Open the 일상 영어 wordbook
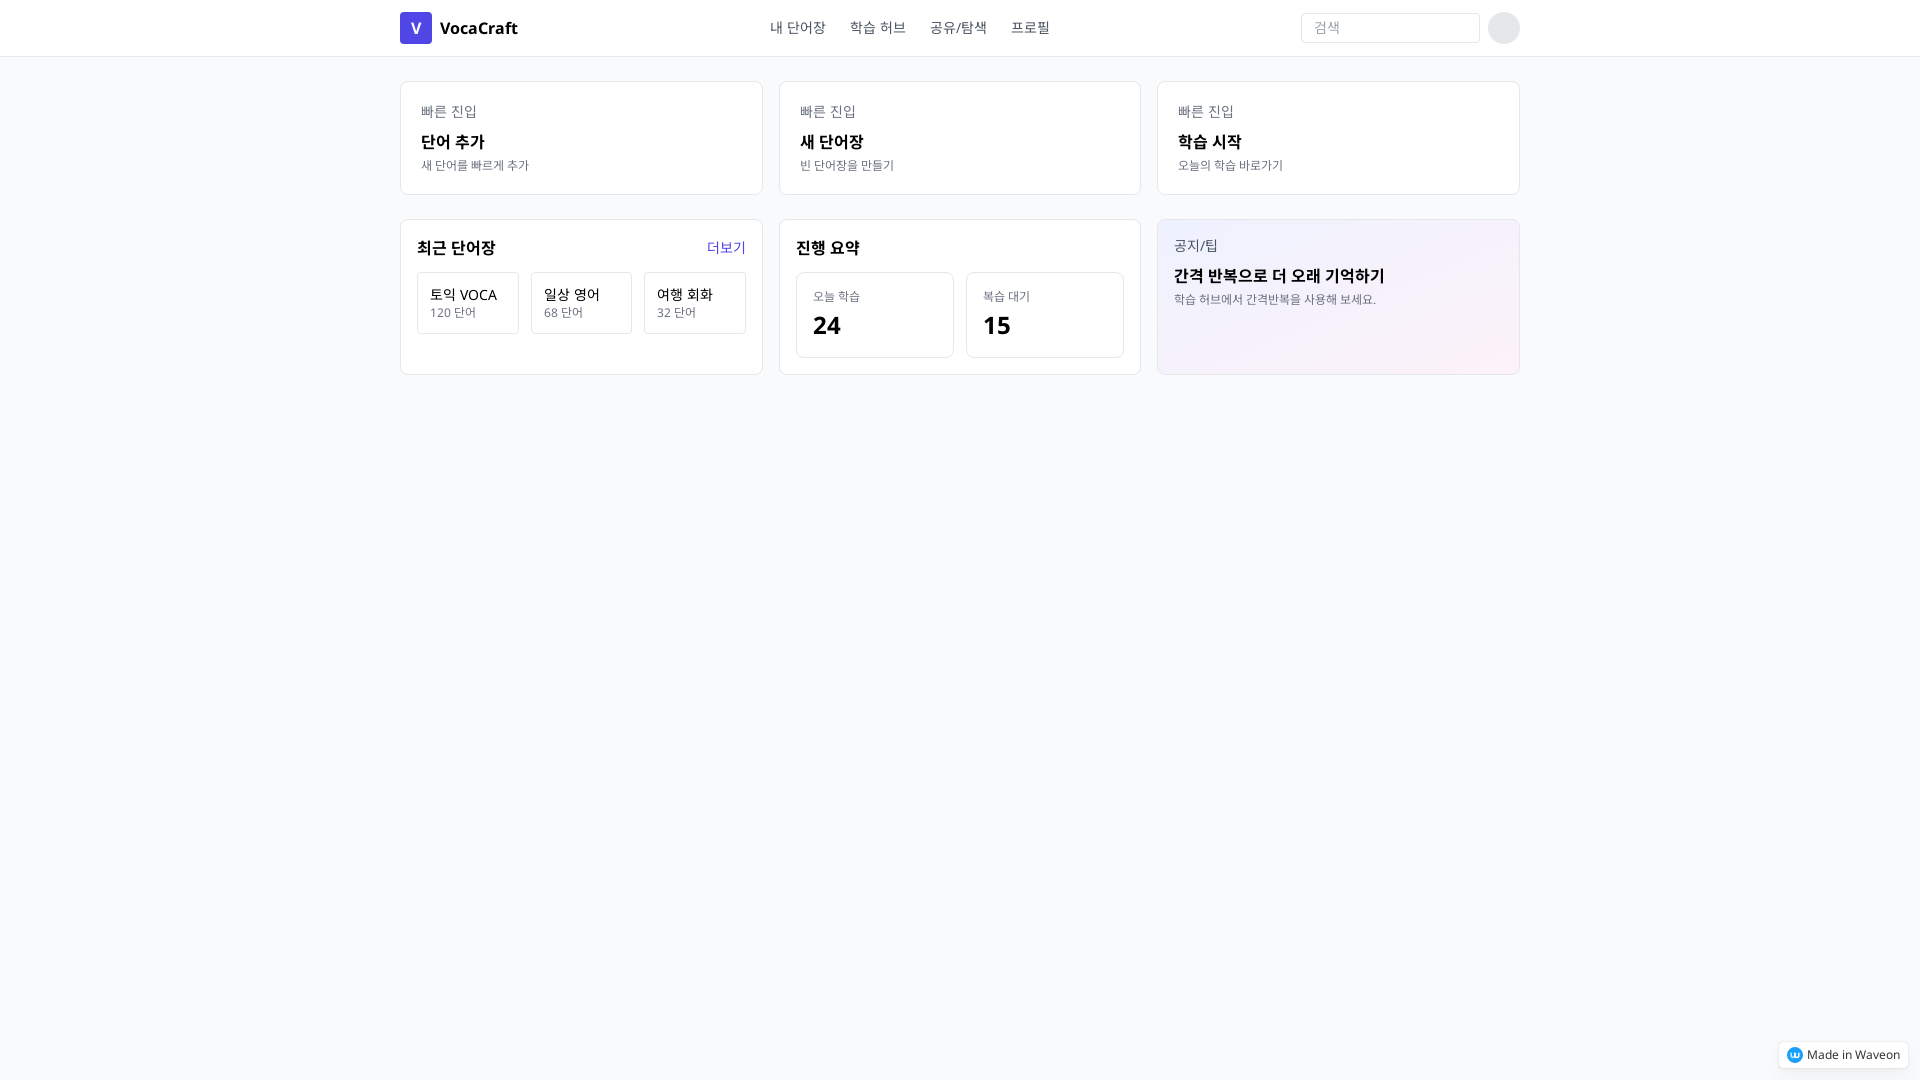Image resolution: width=1920 pixels, height=1080 pixels. pyautogui.click(x=581, y=303)
